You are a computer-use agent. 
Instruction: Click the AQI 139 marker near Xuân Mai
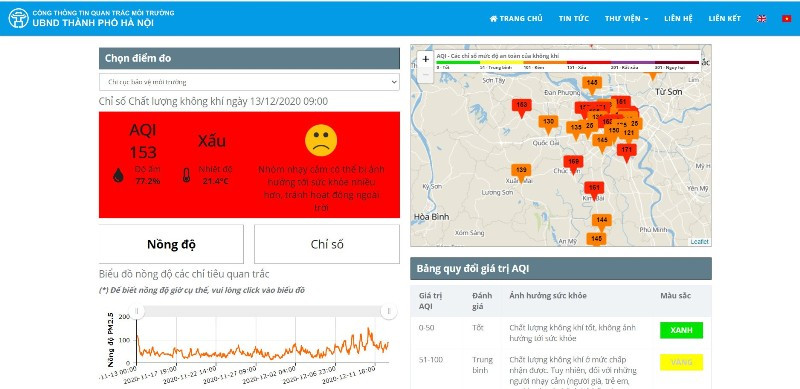tap(521, 172)
